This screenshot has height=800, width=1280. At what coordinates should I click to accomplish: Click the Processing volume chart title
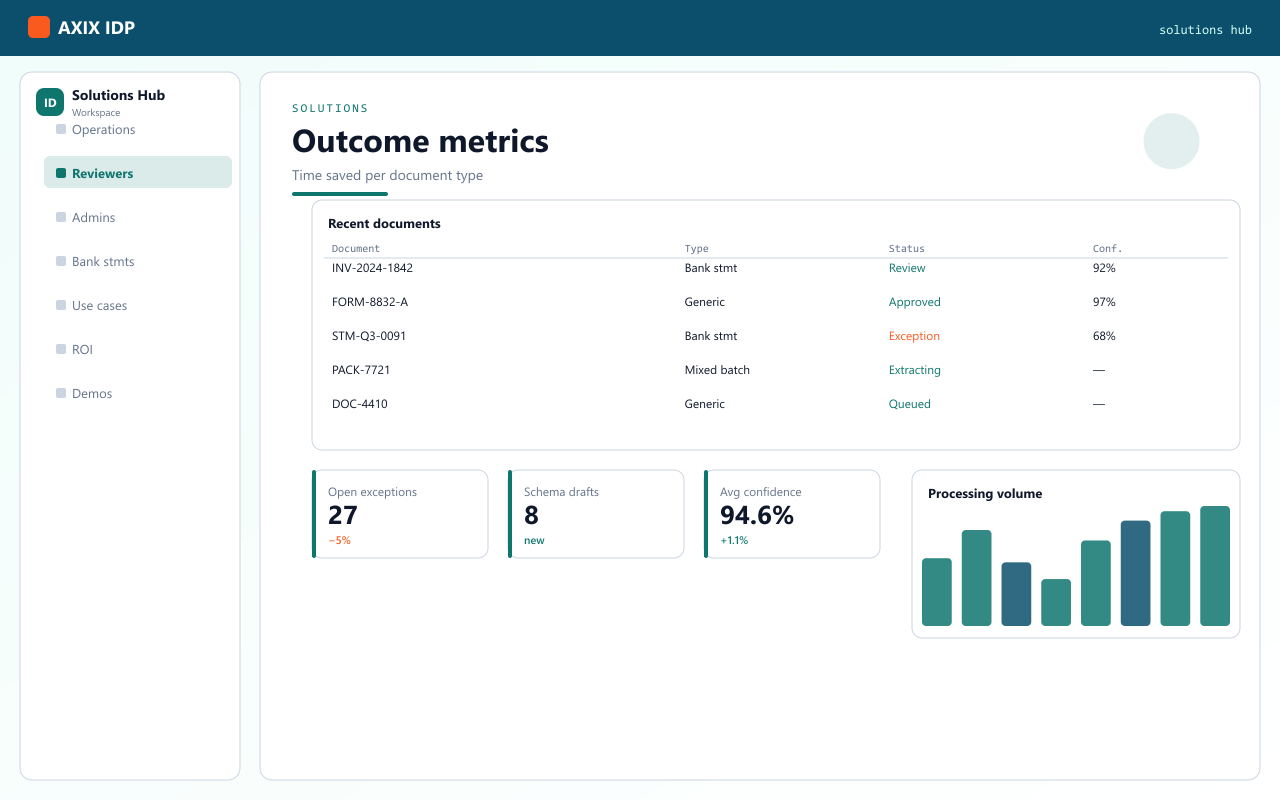tap(985, 494)
